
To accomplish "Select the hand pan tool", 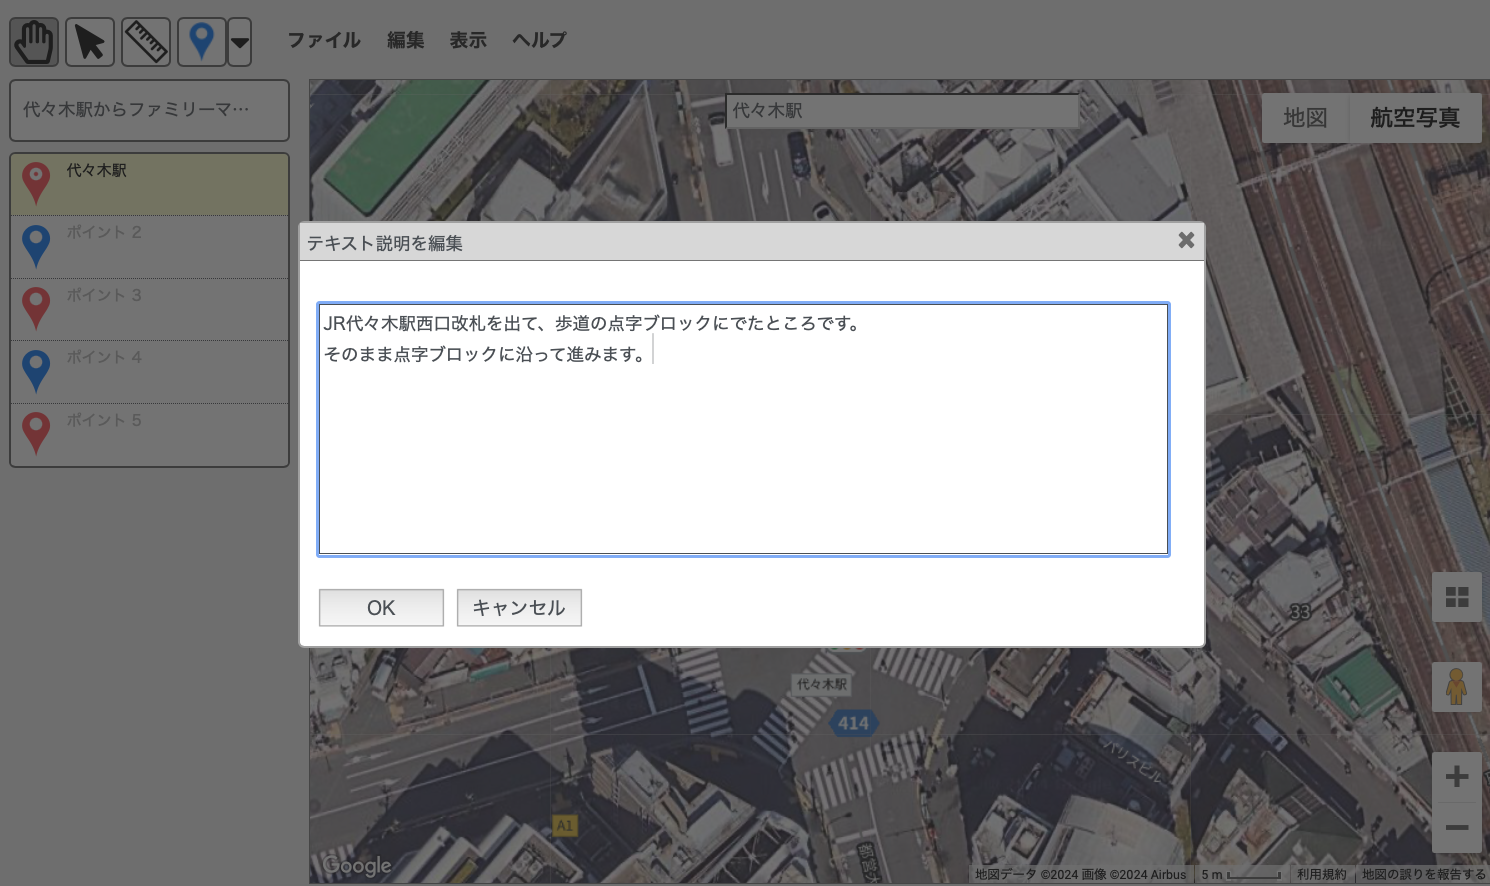I will click(34, 42).
